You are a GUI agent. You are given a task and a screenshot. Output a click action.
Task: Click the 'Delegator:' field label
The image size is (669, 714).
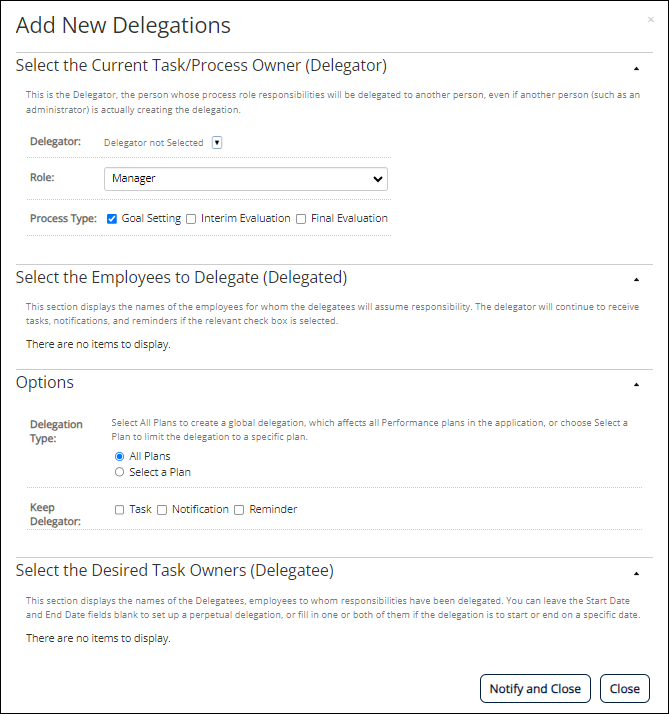pos(55,142)
